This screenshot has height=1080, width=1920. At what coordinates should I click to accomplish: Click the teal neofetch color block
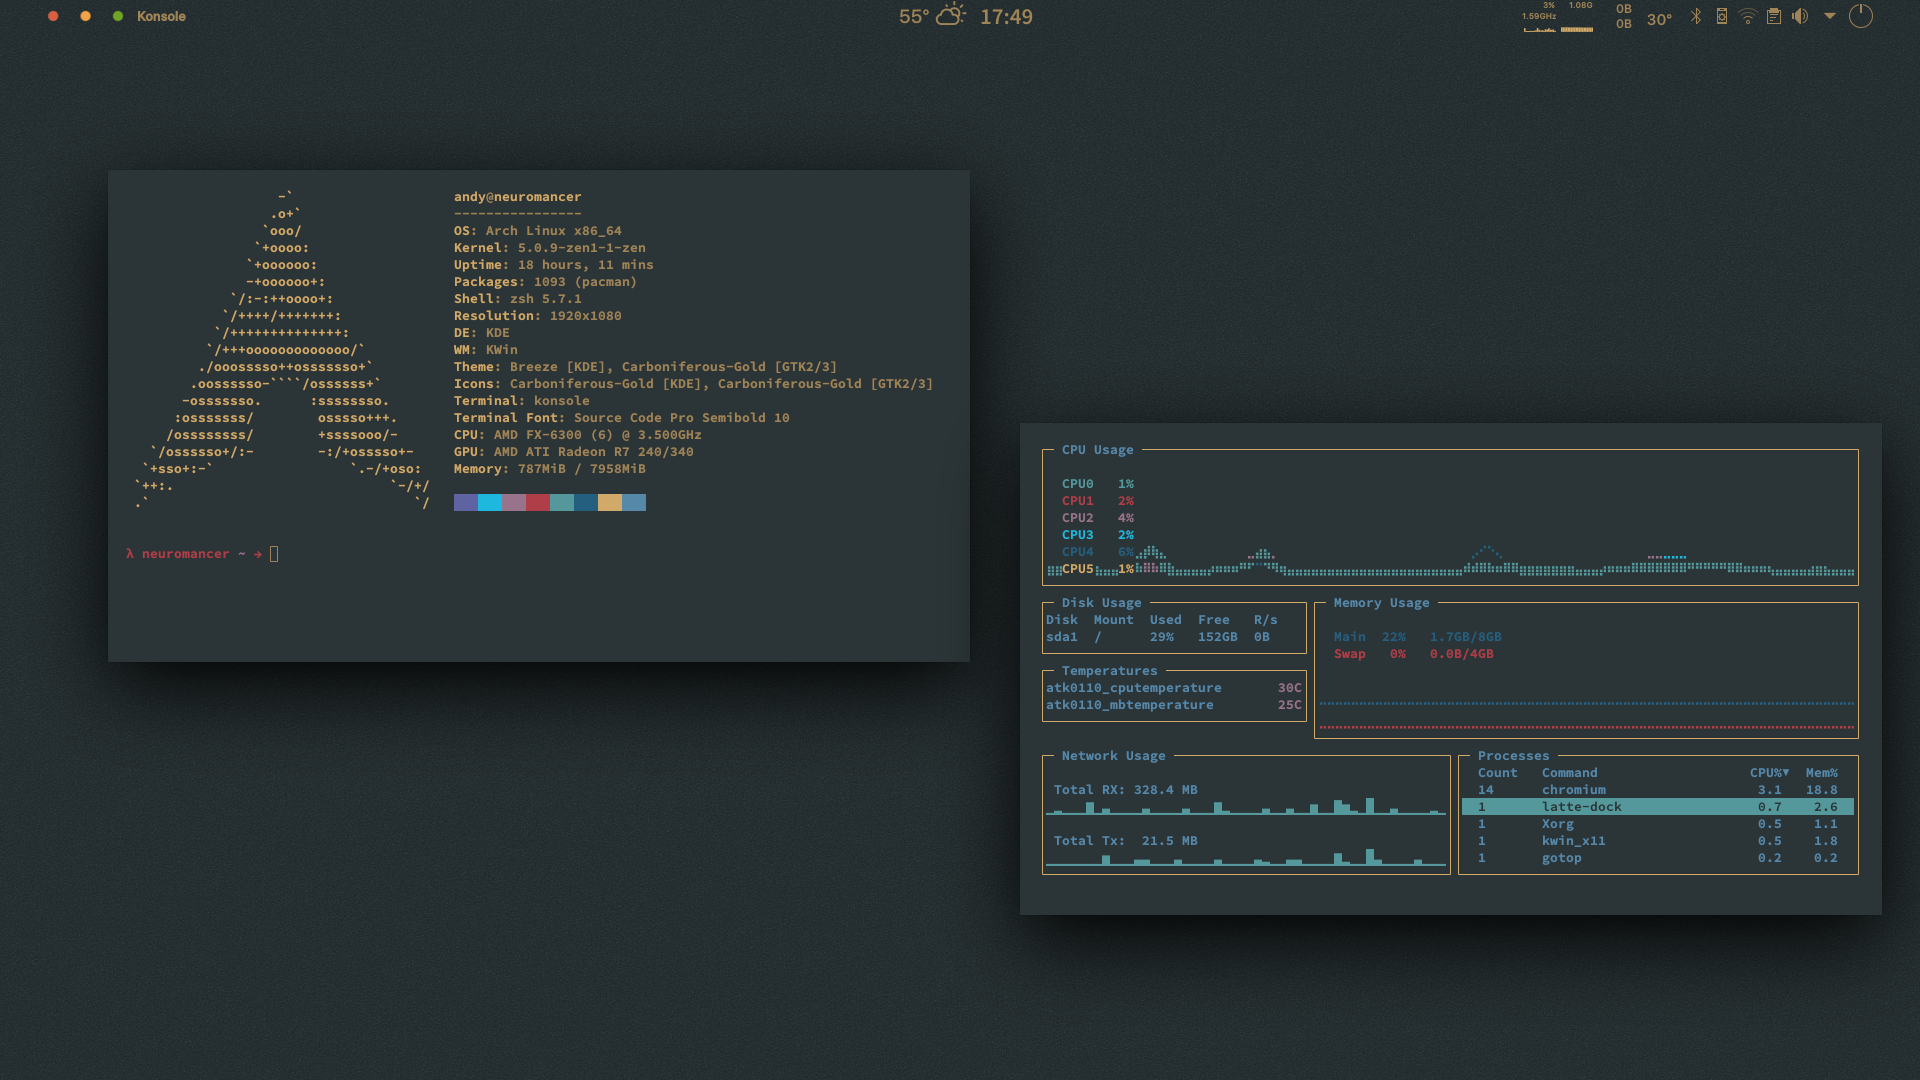(562, 502)
